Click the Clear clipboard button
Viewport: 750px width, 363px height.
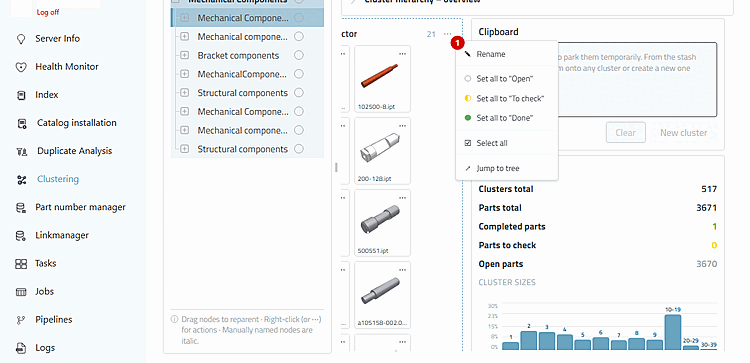(x=626, y=132)
